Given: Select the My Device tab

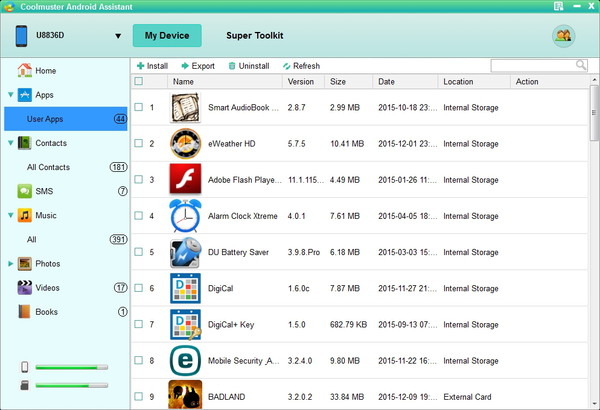Looking at the screenshot, I should pyautogui.click(x=167, y=36).
